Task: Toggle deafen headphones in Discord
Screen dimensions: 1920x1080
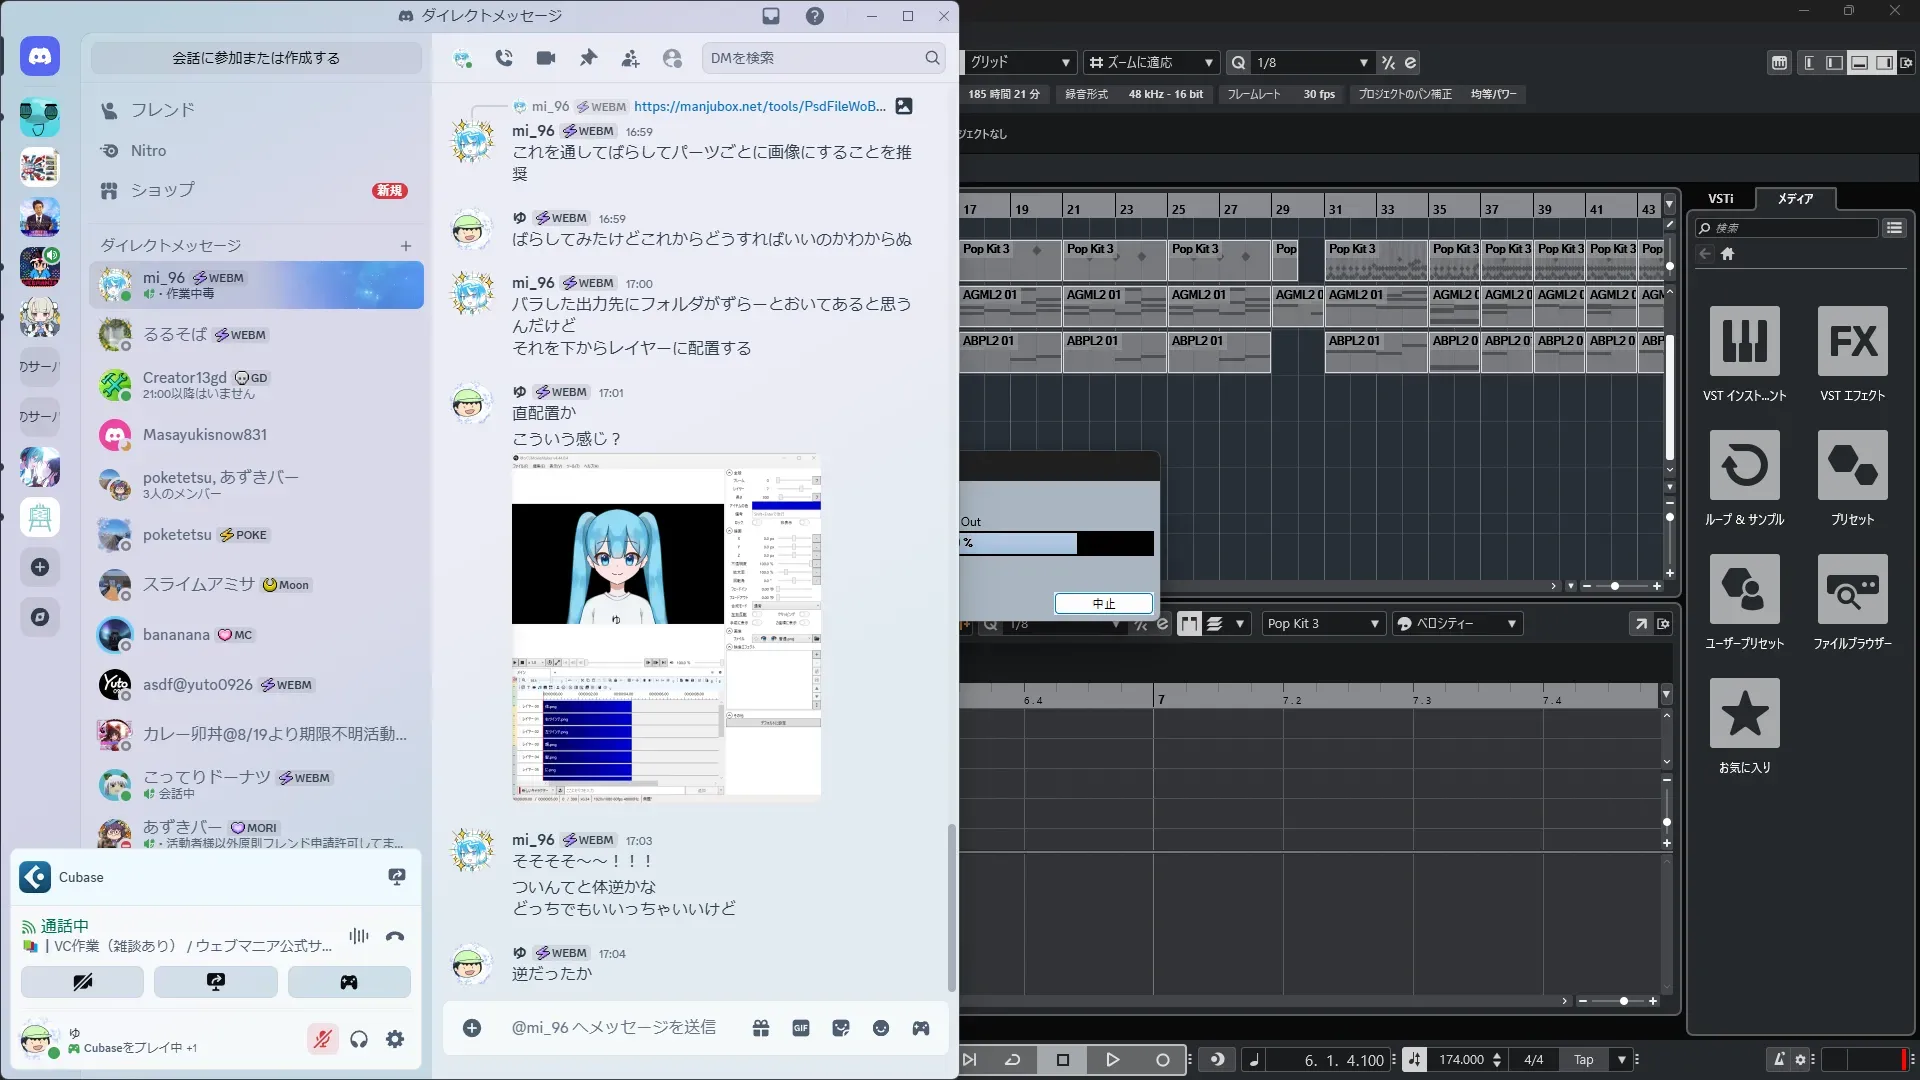Action: pos(359,1039)
